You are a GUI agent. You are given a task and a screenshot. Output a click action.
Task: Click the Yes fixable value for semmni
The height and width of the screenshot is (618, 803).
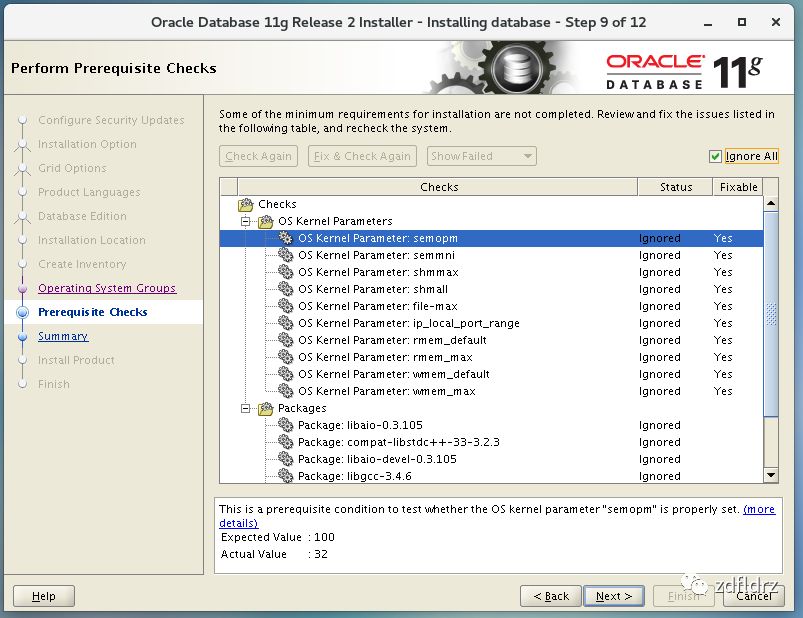tap(723, 255)
